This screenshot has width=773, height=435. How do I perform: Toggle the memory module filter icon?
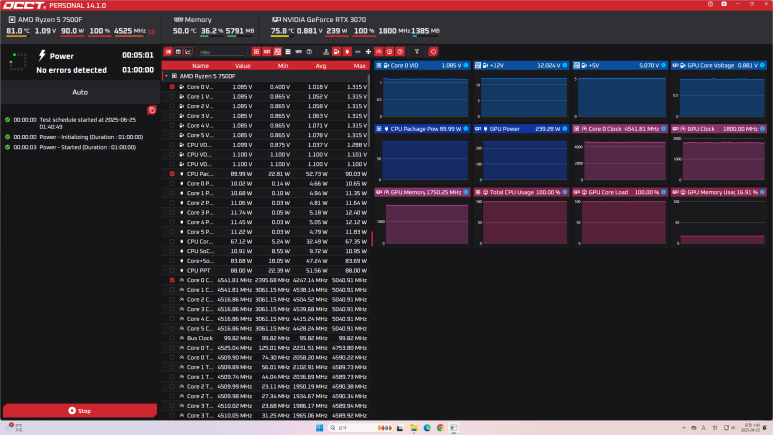pyautogui.click(x=298, y=52)
